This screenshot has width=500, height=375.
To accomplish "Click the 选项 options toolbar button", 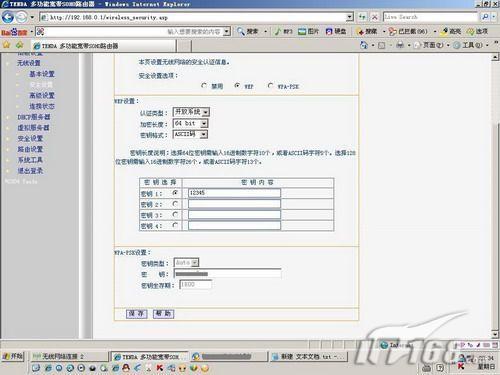I will pos(477,32).
